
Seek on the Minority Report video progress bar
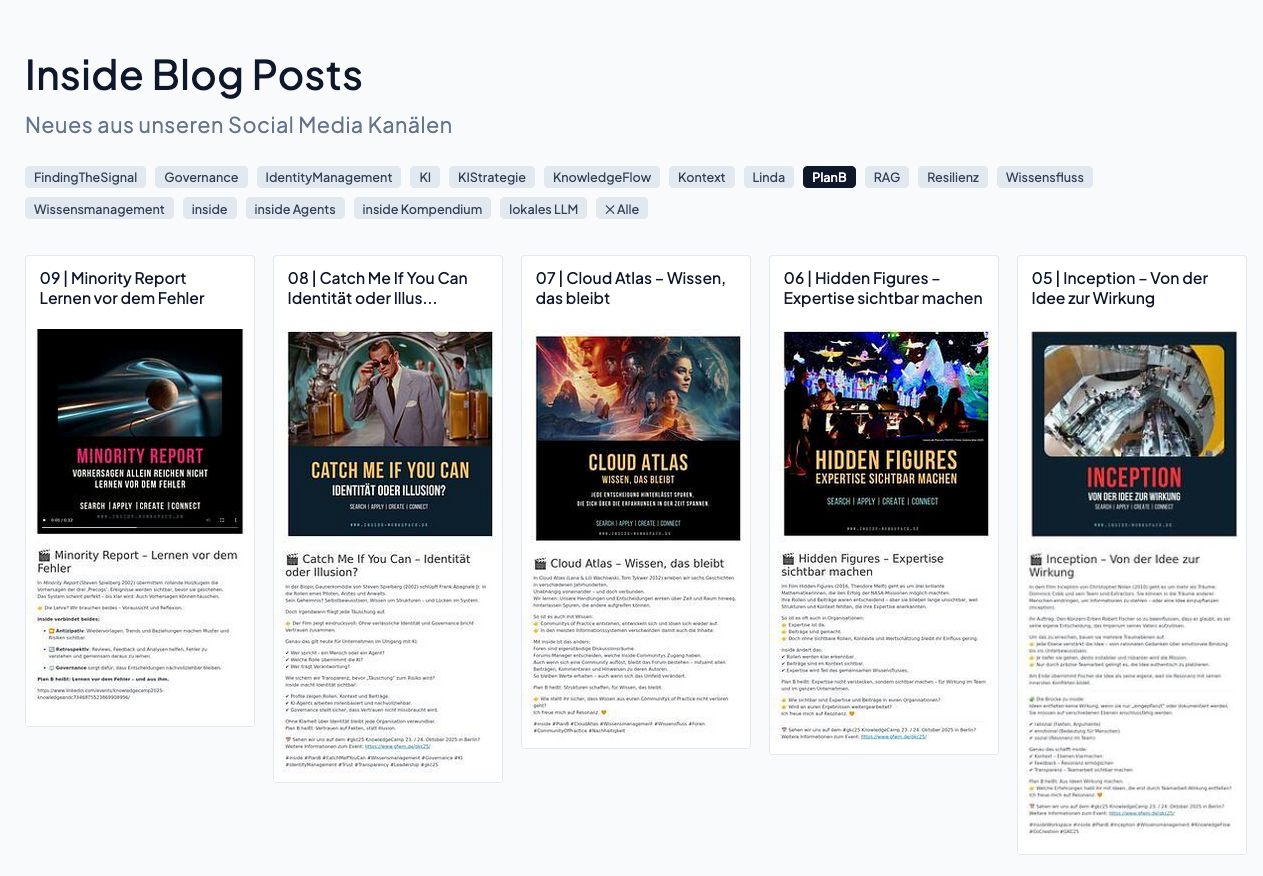pyautogui.click(x=140, y=527)
